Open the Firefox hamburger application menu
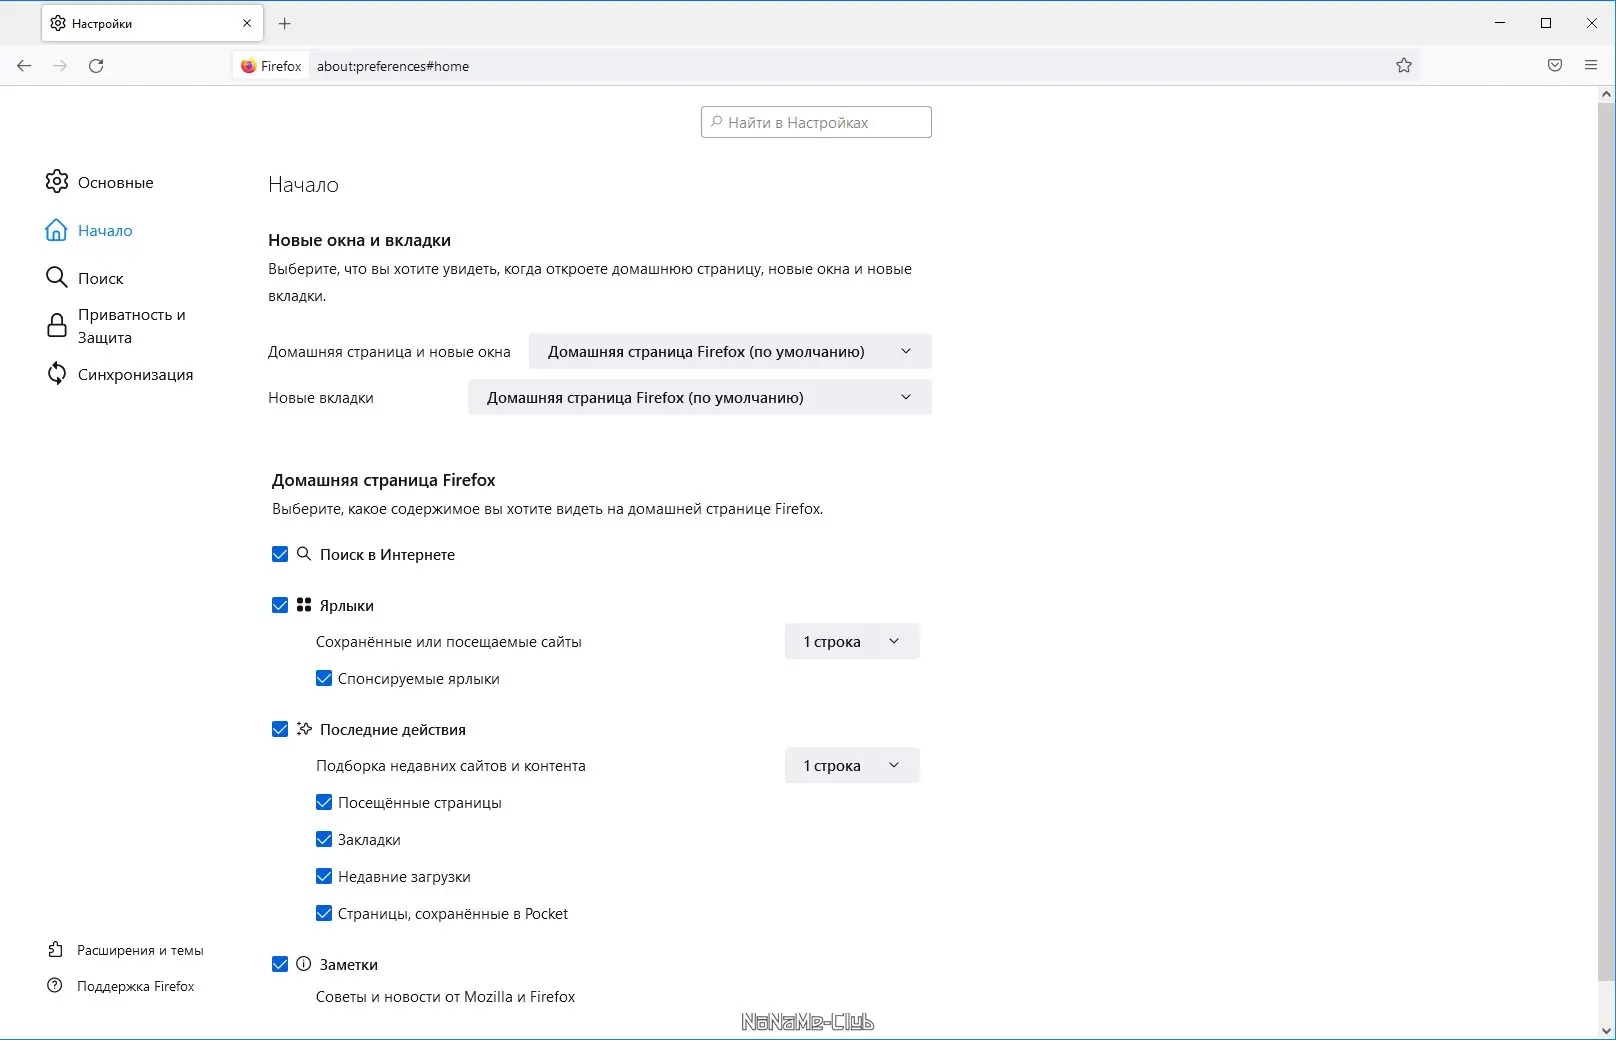The image size is (1616, 1040). [x=1591, y=66]
